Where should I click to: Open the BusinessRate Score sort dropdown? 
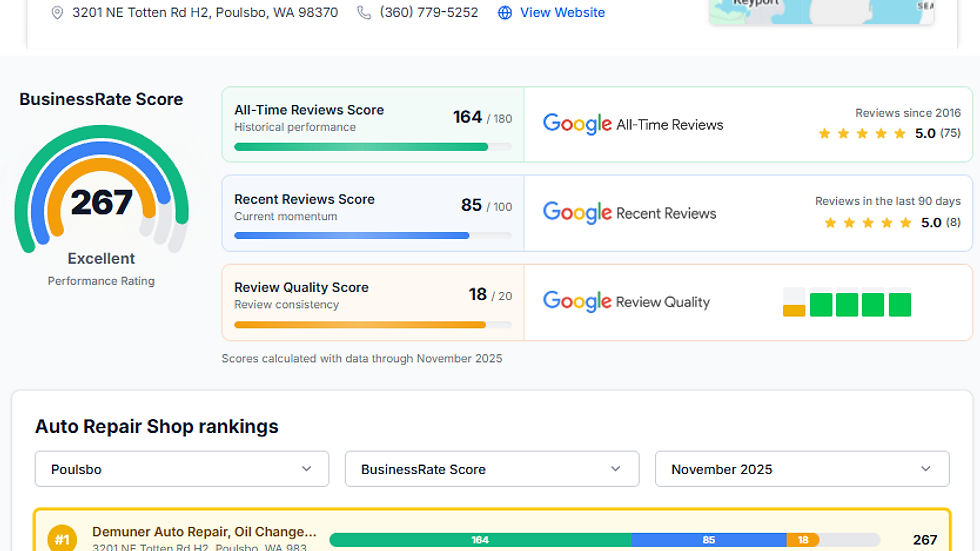pos(492,469)
